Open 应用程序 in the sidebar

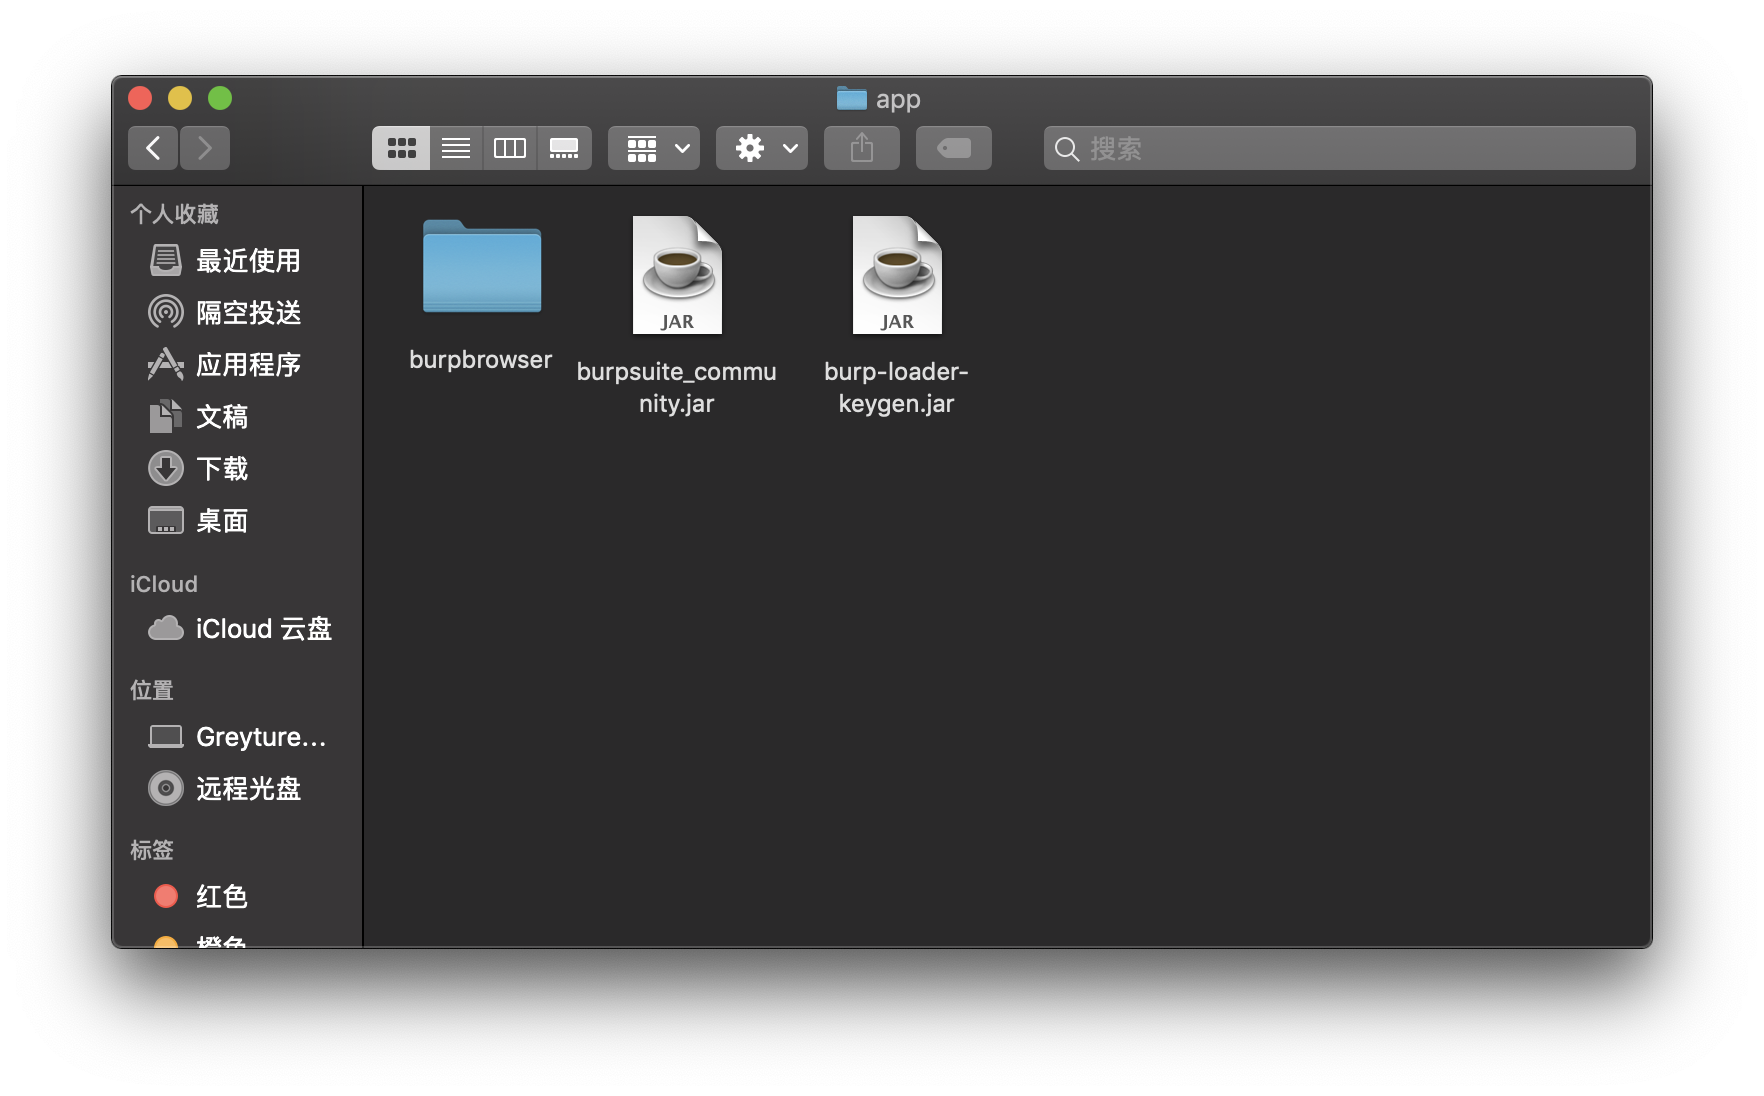click(x=237, y=365)
